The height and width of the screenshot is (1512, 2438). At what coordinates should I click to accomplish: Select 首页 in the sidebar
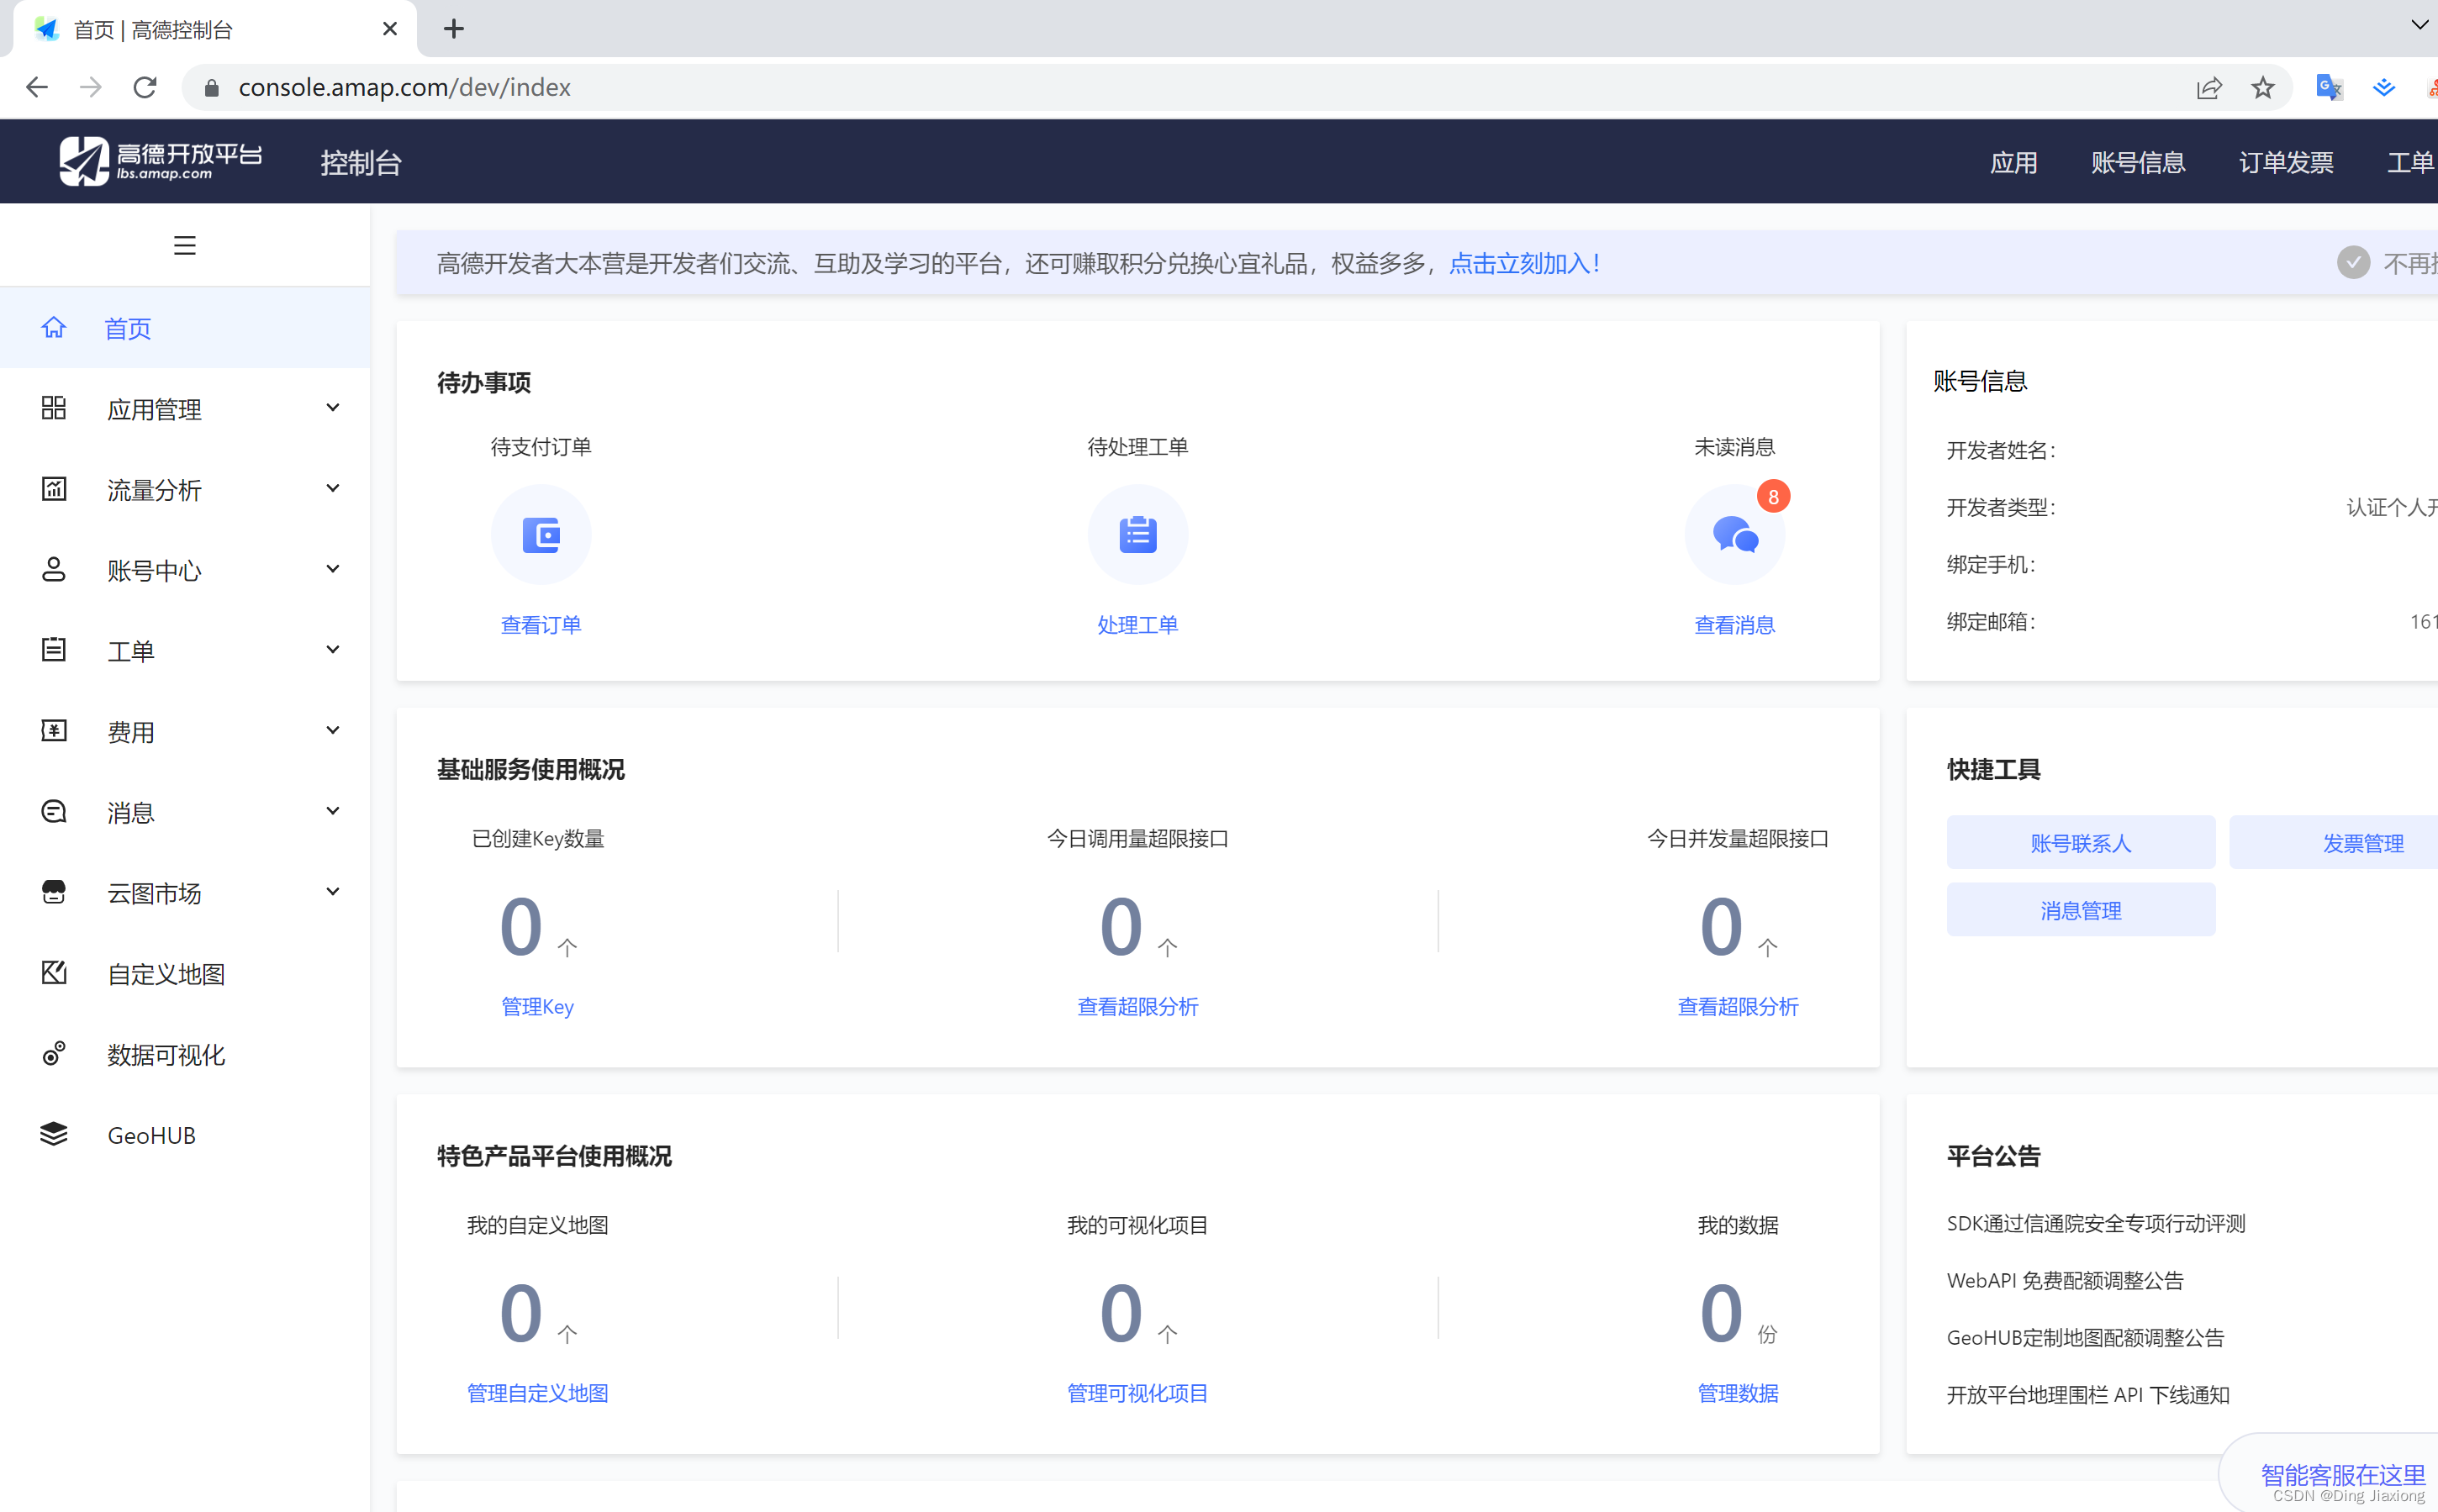tap(185, 328)
